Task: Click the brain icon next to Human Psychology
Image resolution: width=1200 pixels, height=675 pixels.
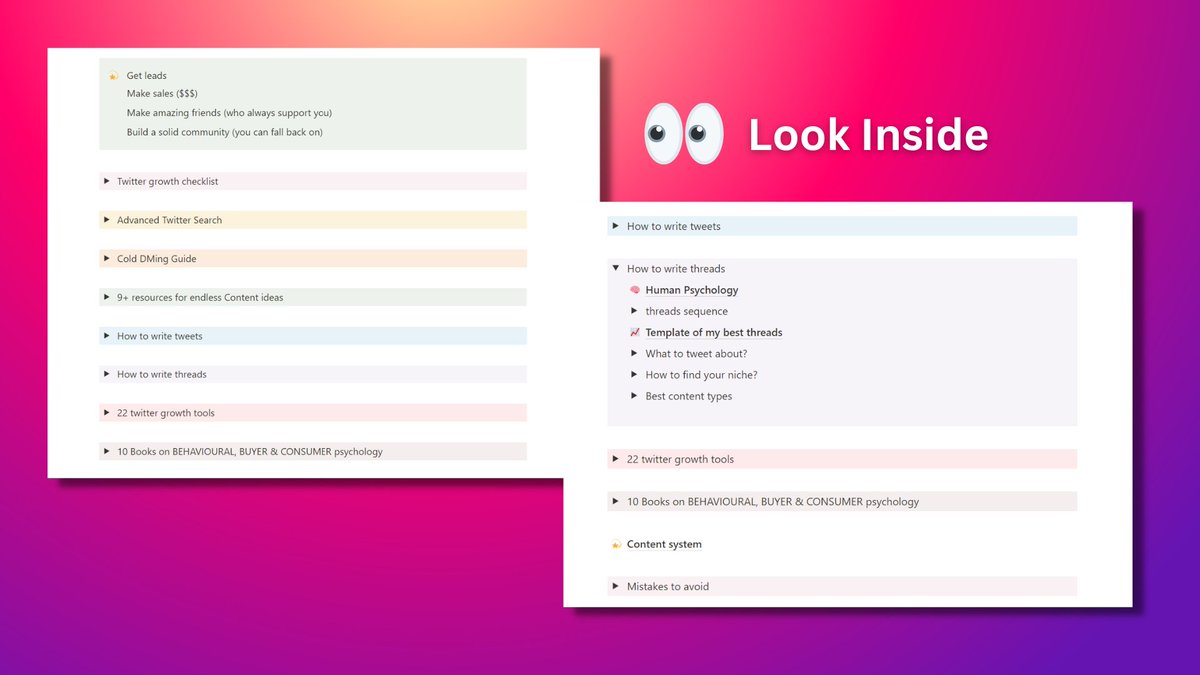Action: [634, 290]
